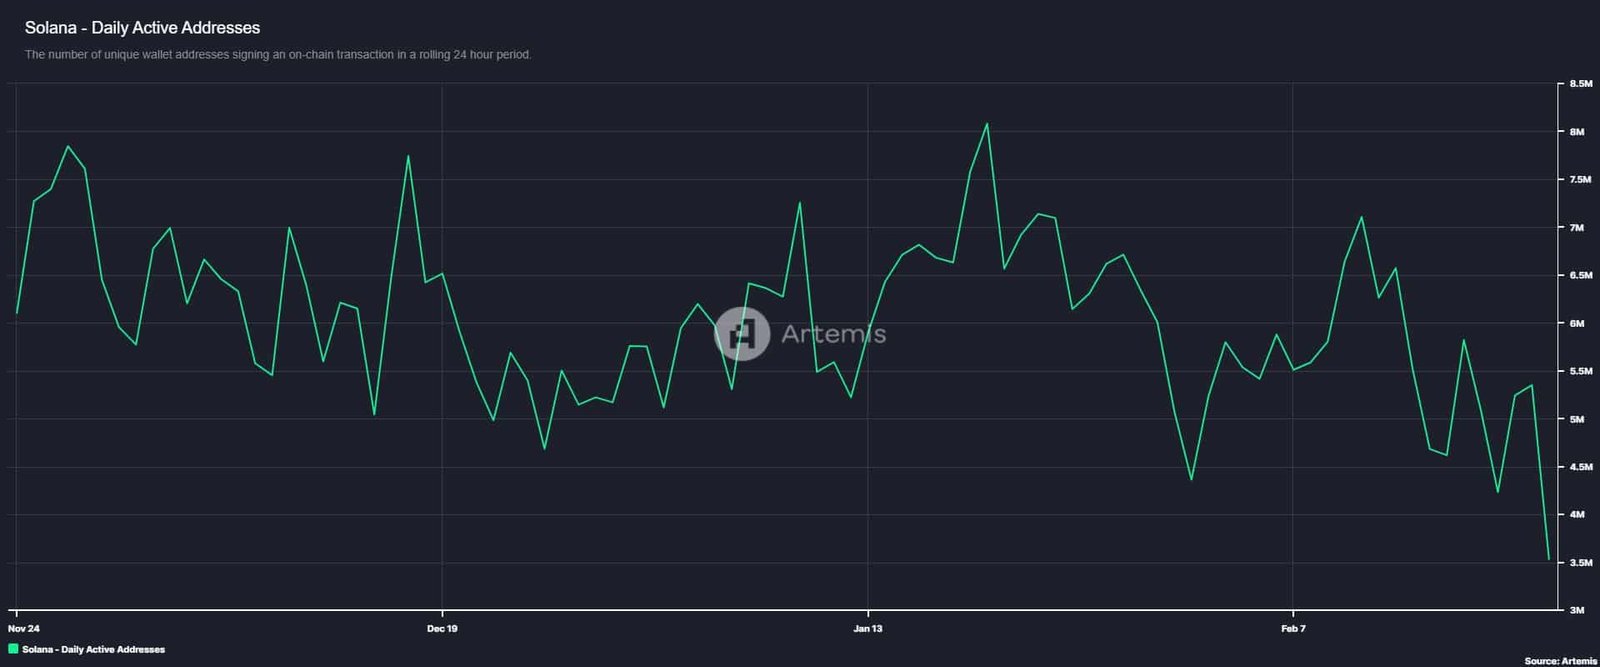The image size is (1600, 667).
Task: Click the '6.5M' y-axis label
Action: pyautogui.click(x=1580, y=275)
